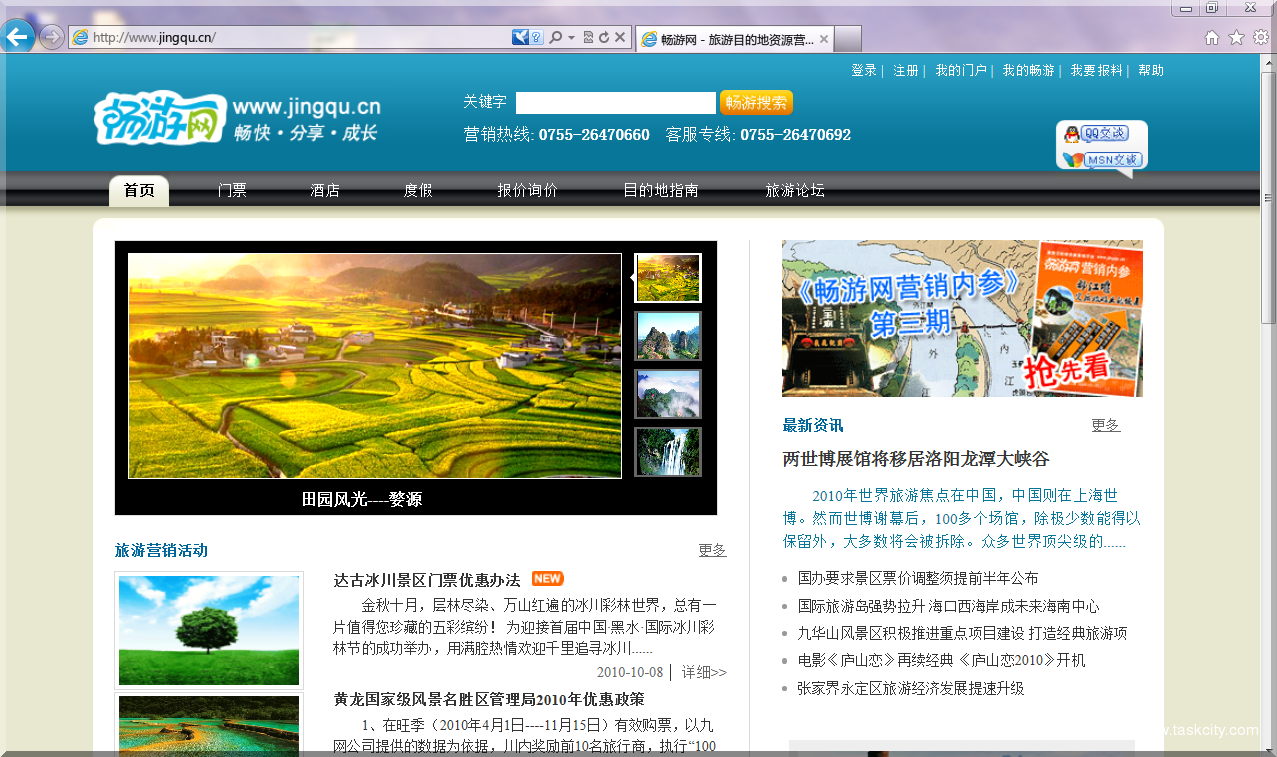Open 更多 beside 最新资讯
This screenshot has height=757, width=1277.
pyautogui.click(x=1106, y=425)
